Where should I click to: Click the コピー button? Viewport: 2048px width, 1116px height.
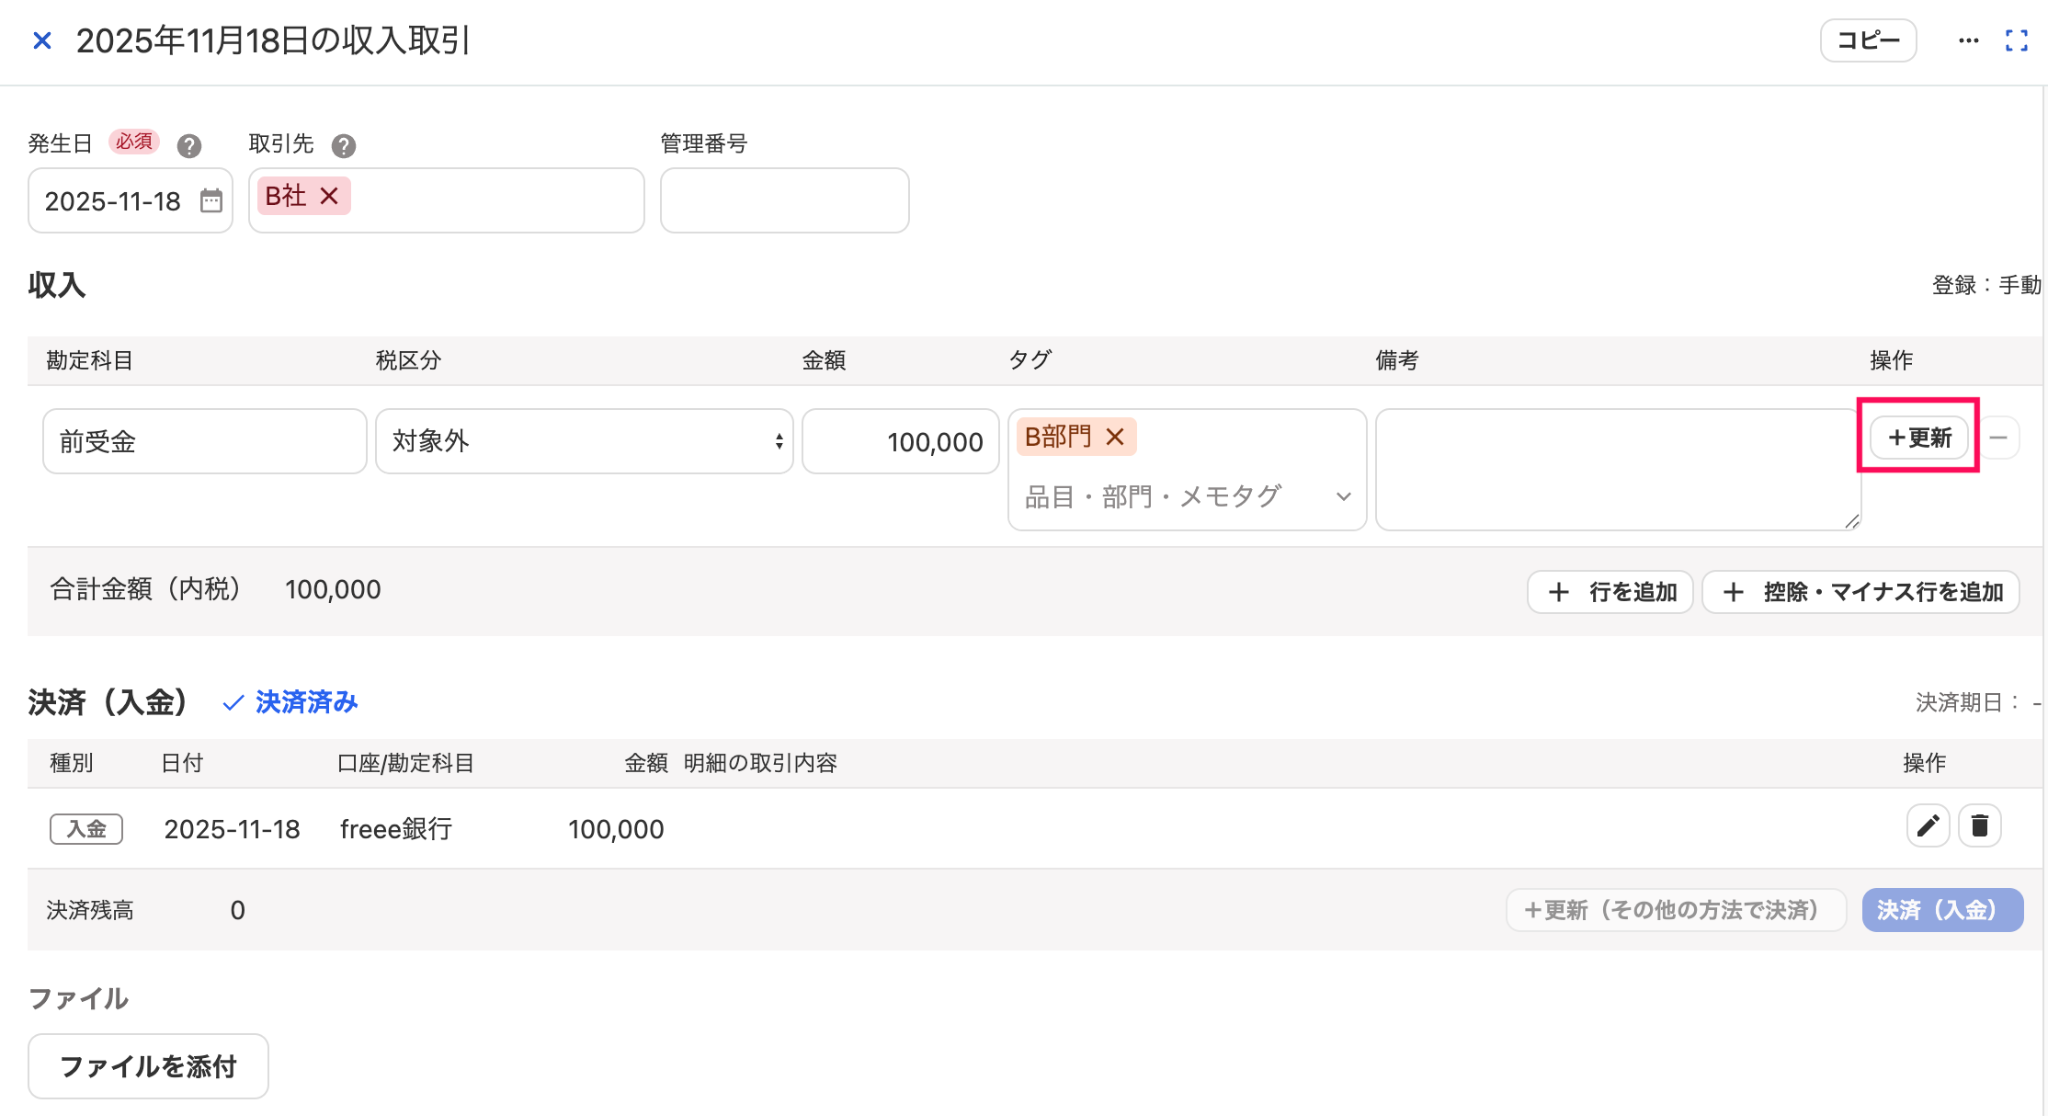[x=1867, y=41]
